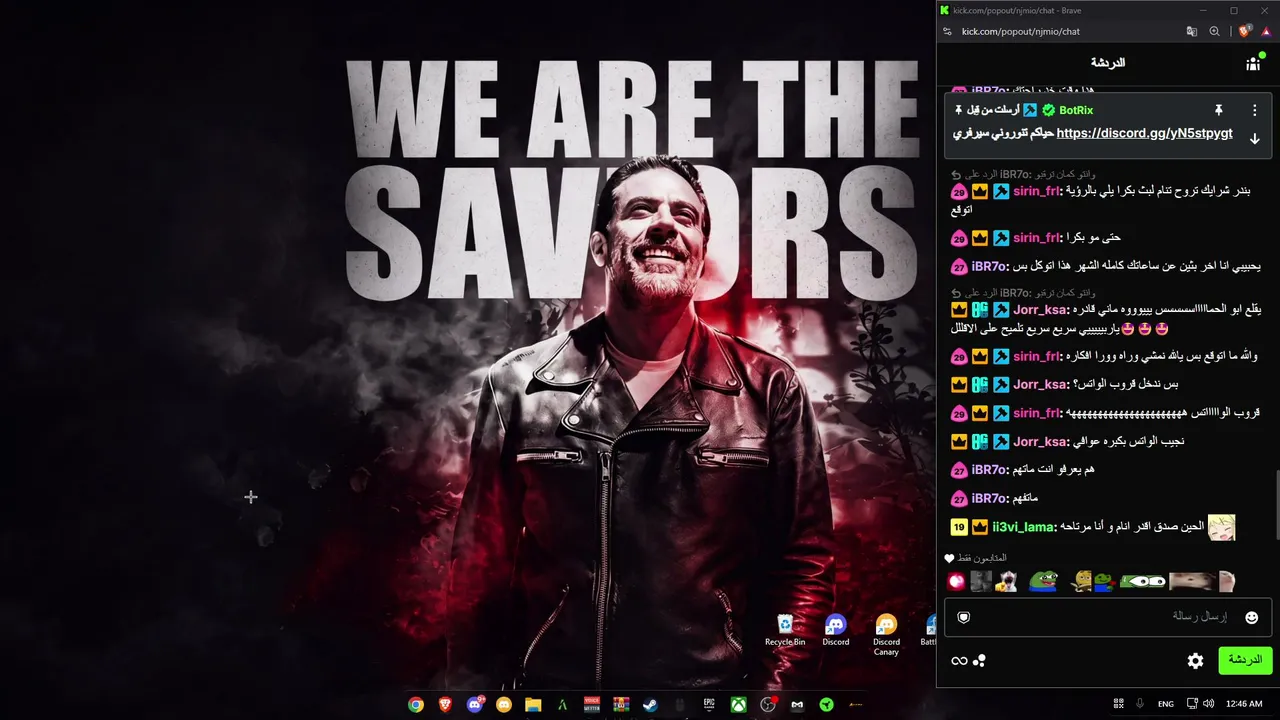Open Google Chrome from the taskbar

click(x=416, y=704)
